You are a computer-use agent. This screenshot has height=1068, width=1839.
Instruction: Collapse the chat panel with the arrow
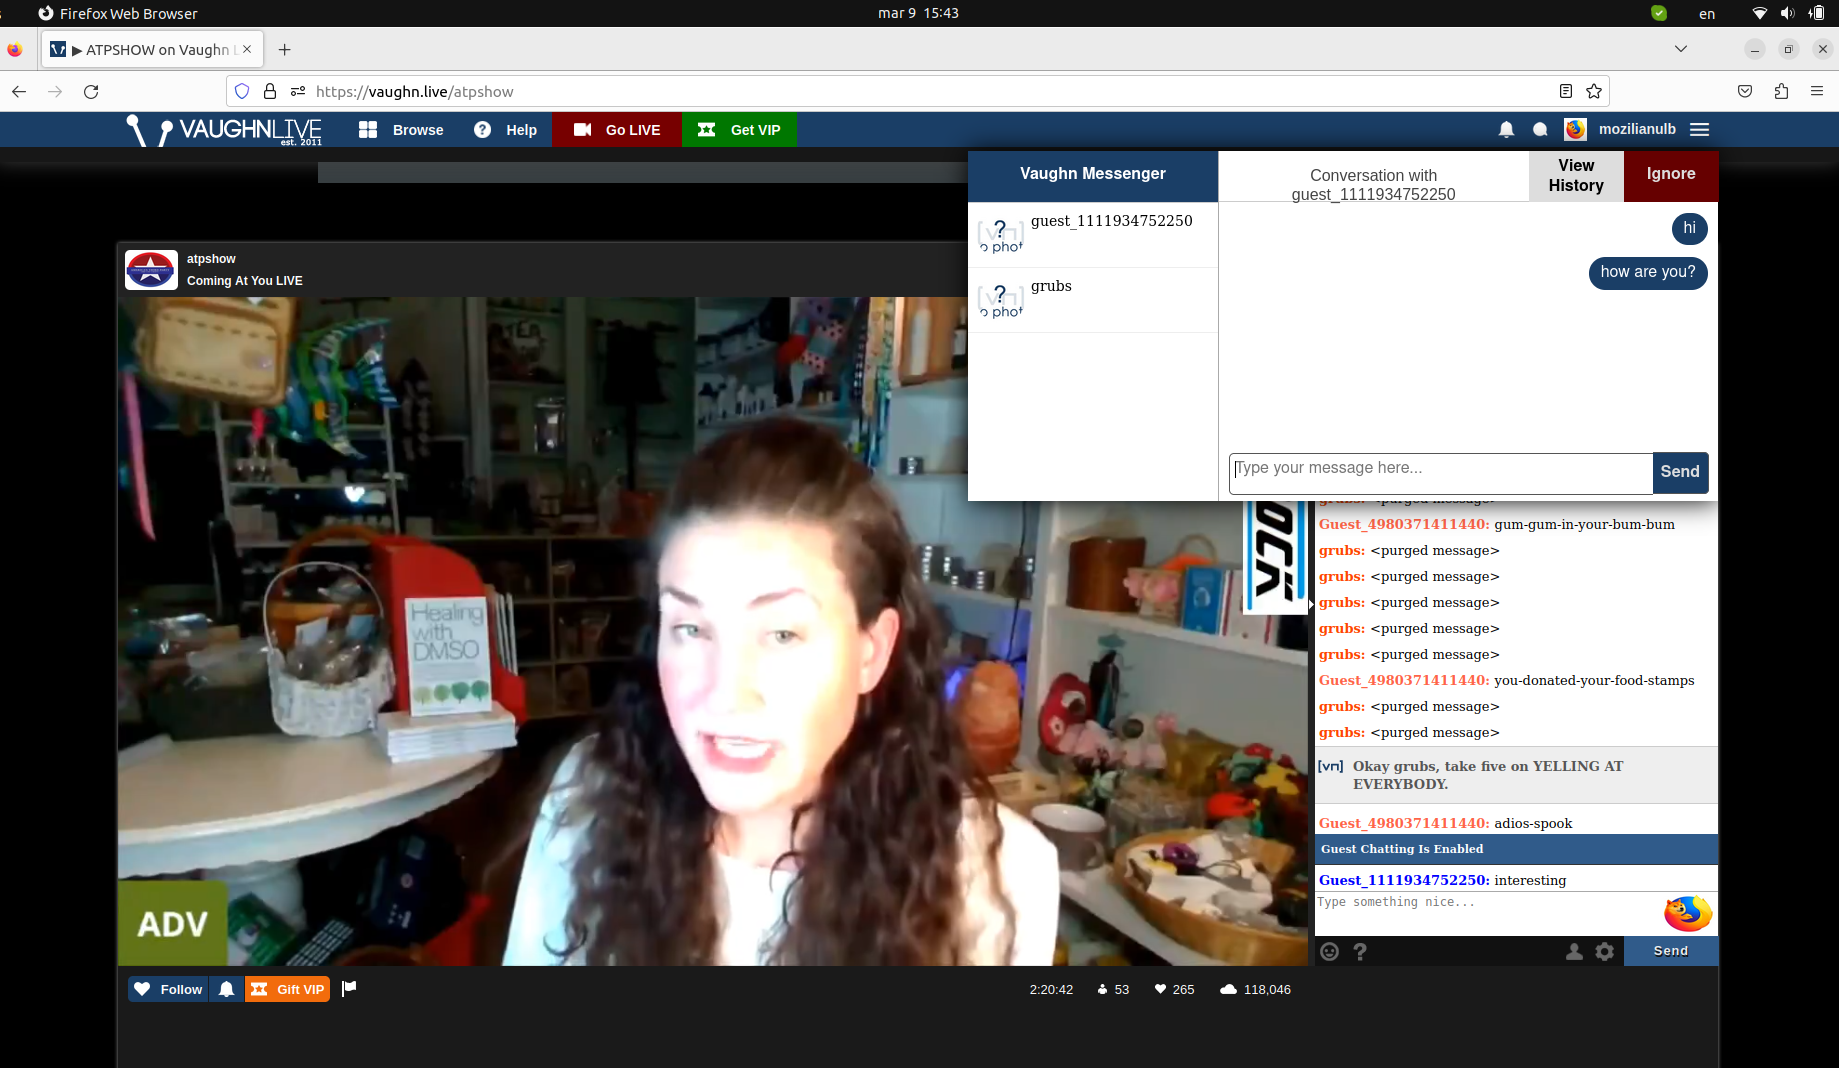point(1310,605)
